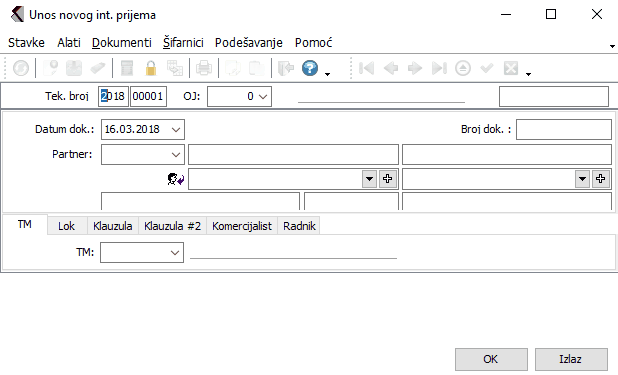Expand first partner address combo arrow
This screenshot has height=375, width=618.
click(x=369, y=179)
